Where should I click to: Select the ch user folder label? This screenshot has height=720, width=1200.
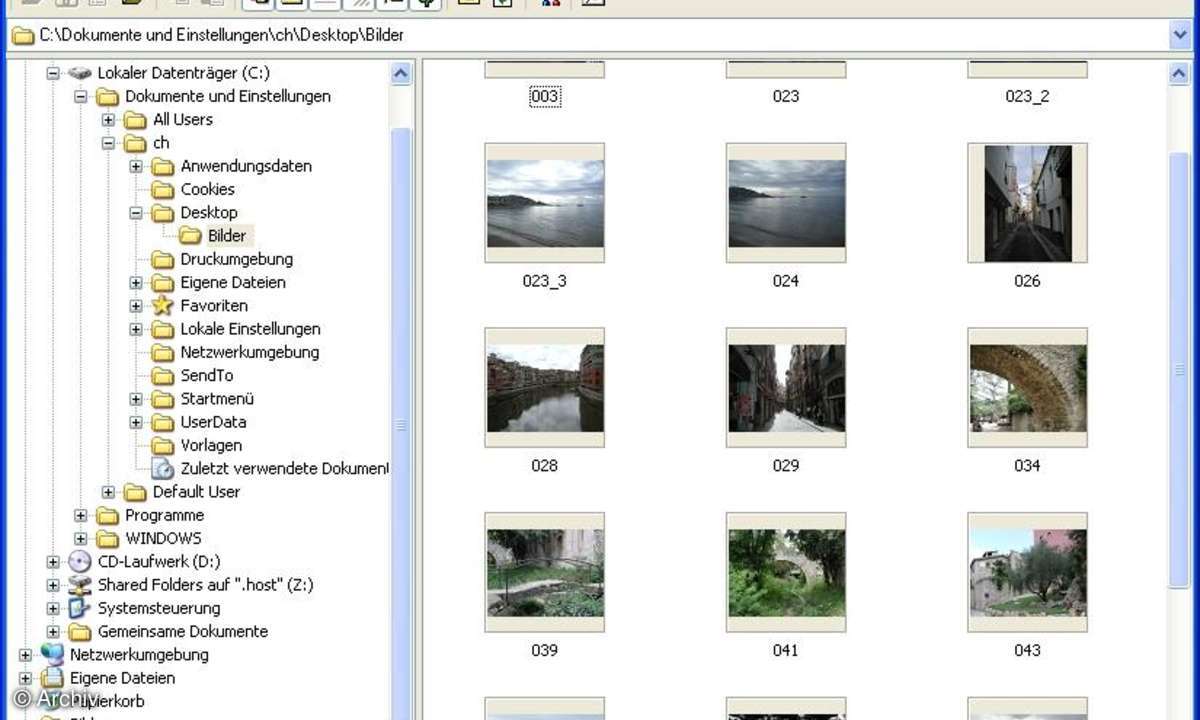point(161,143)
